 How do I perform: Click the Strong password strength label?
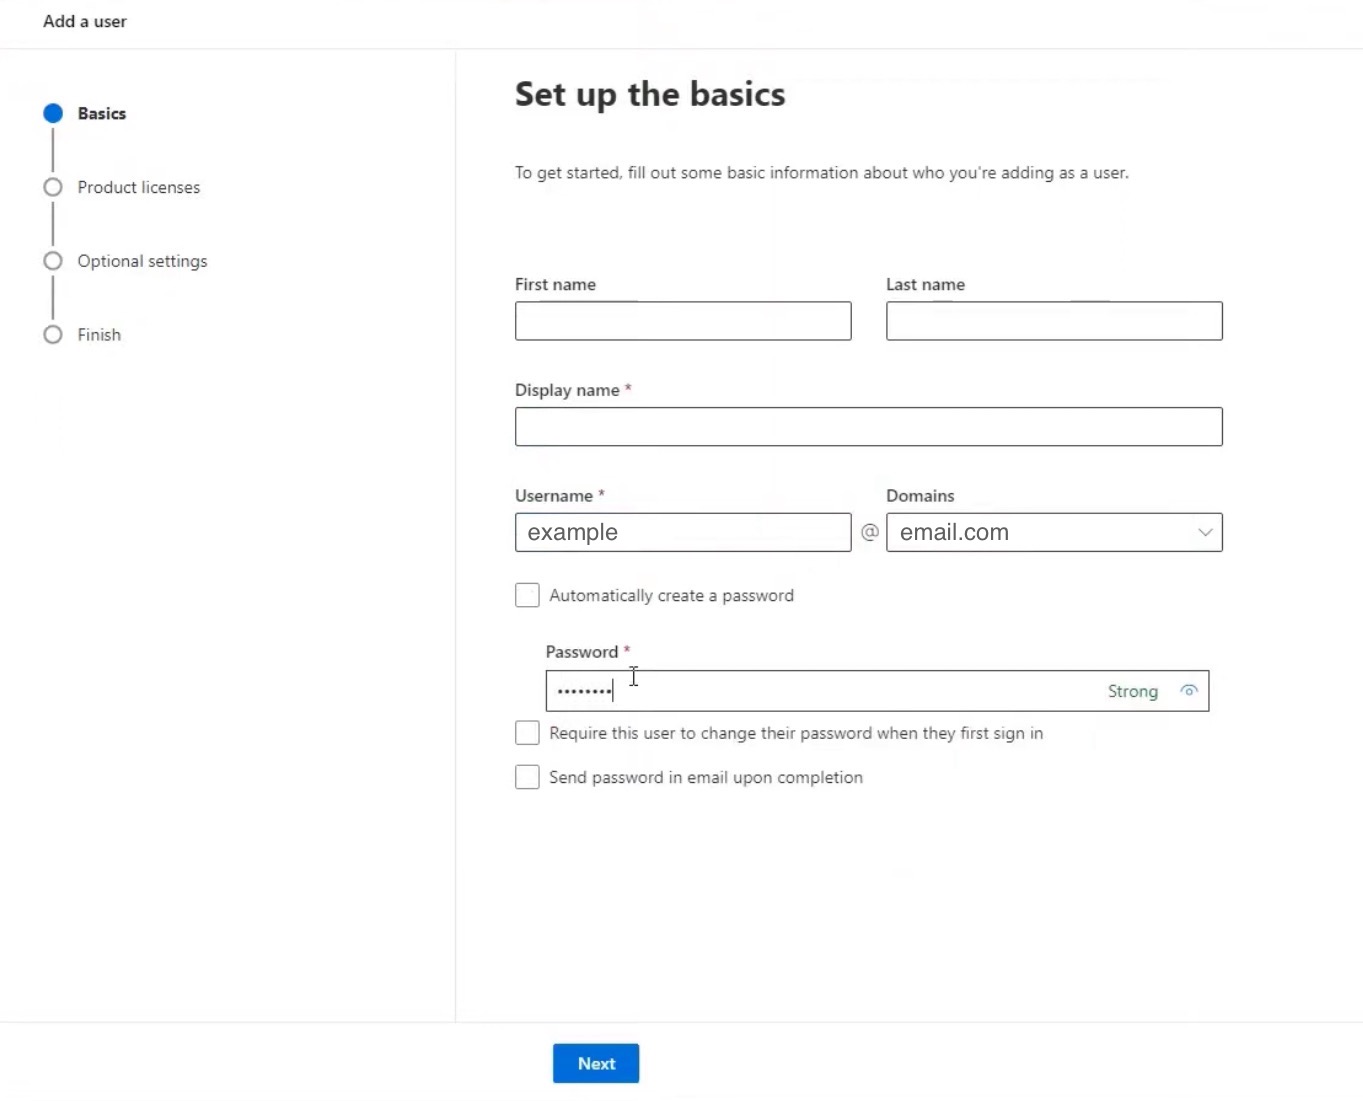point(1133,692)
